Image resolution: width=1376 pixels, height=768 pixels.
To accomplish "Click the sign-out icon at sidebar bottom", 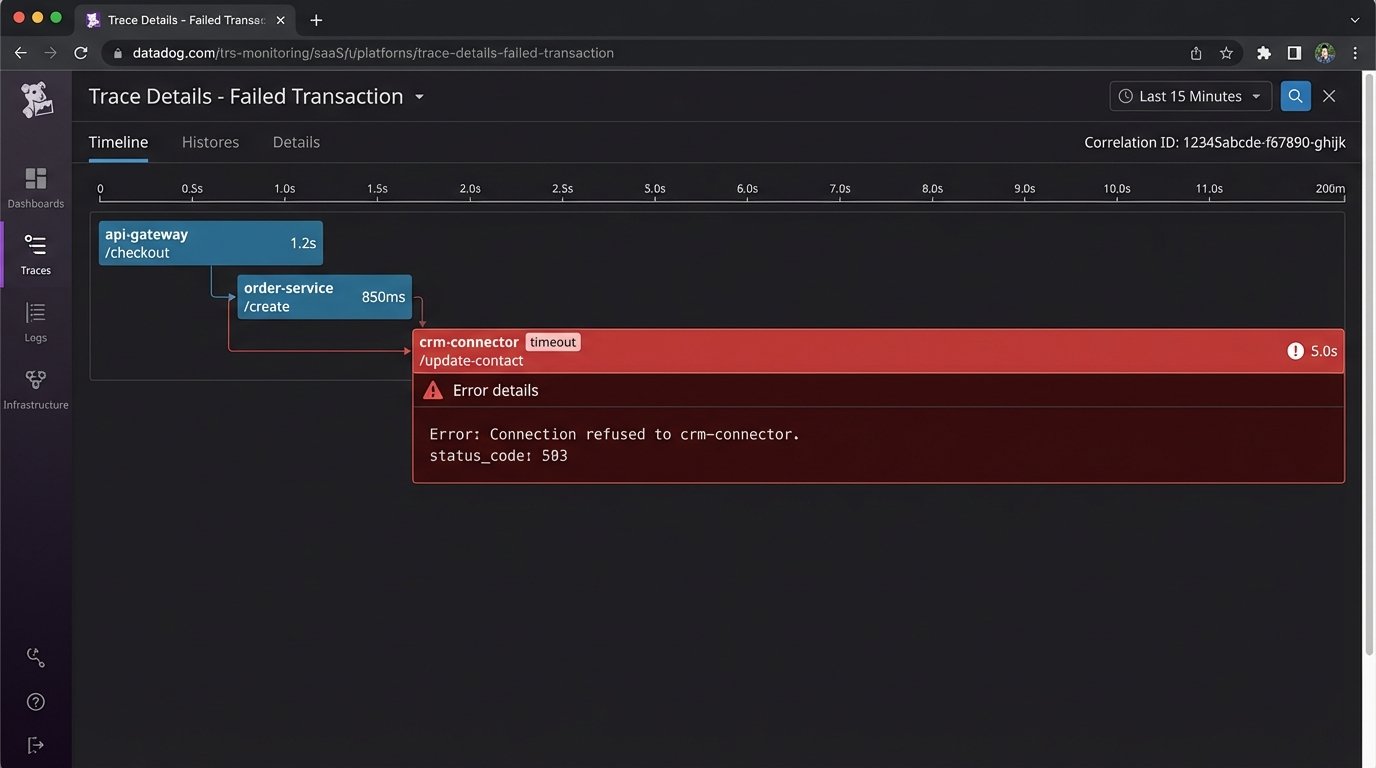I will 35,744.
